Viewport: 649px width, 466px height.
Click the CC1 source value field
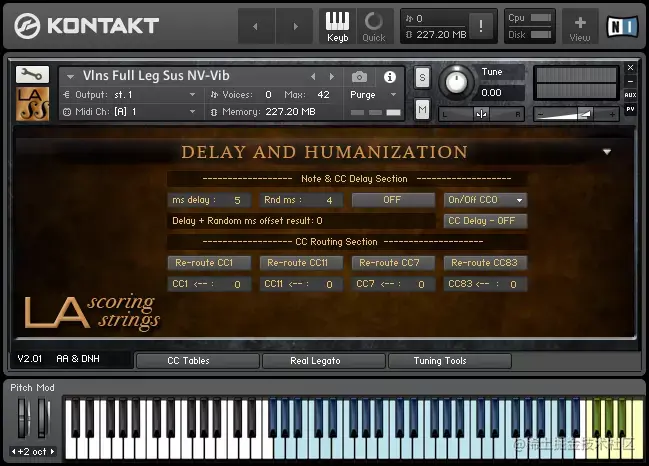(x=209, y=284)
